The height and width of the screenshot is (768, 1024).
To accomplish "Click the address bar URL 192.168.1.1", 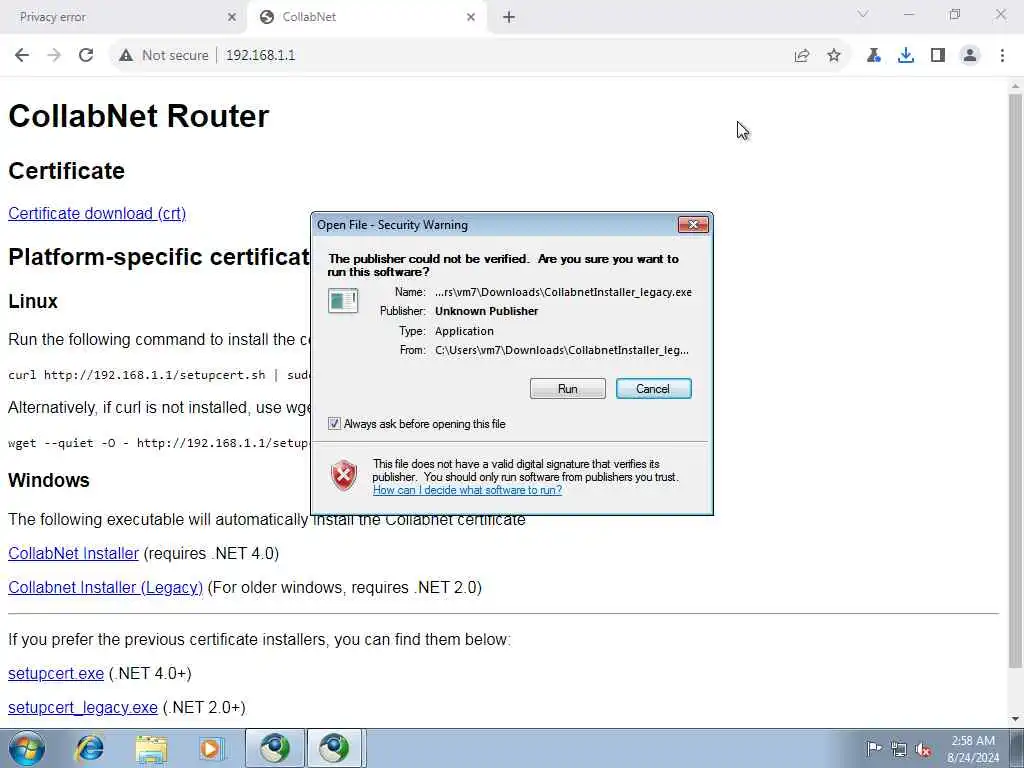I will 261,56.
